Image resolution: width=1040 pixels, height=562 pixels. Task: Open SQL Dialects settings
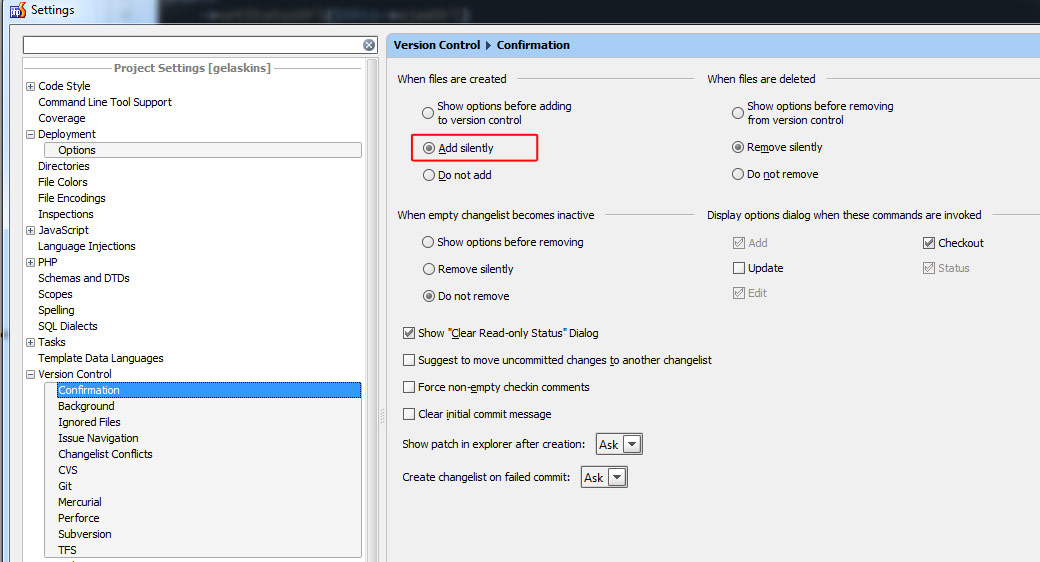click(x=68, y=326)
